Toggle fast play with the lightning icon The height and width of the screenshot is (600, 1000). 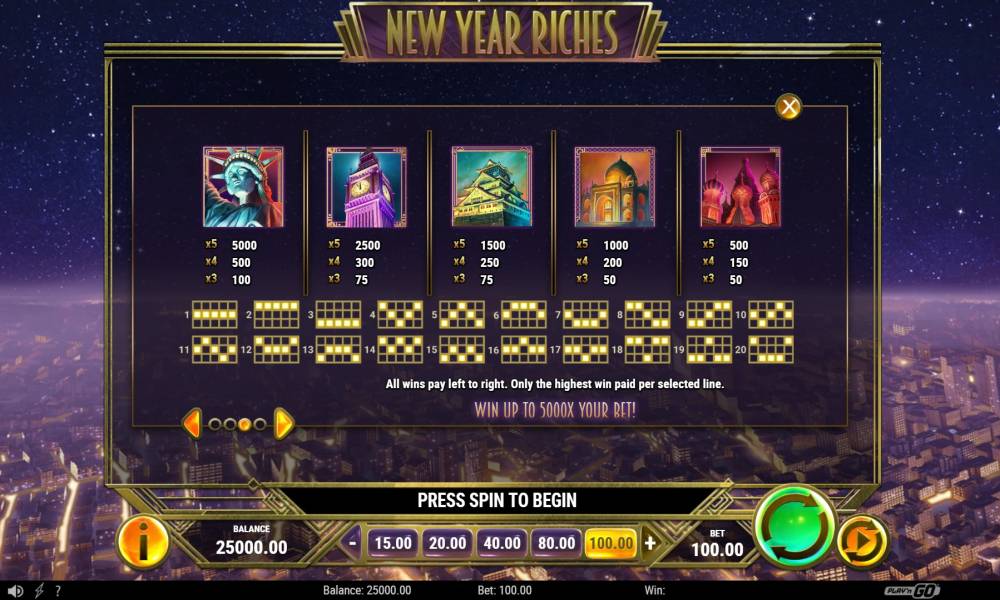39,591
